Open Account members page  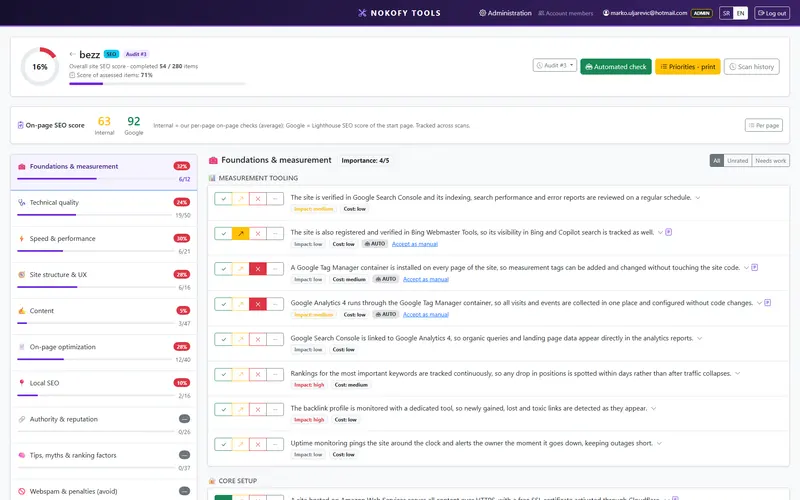pyautogui.click(x=566, y=13)
